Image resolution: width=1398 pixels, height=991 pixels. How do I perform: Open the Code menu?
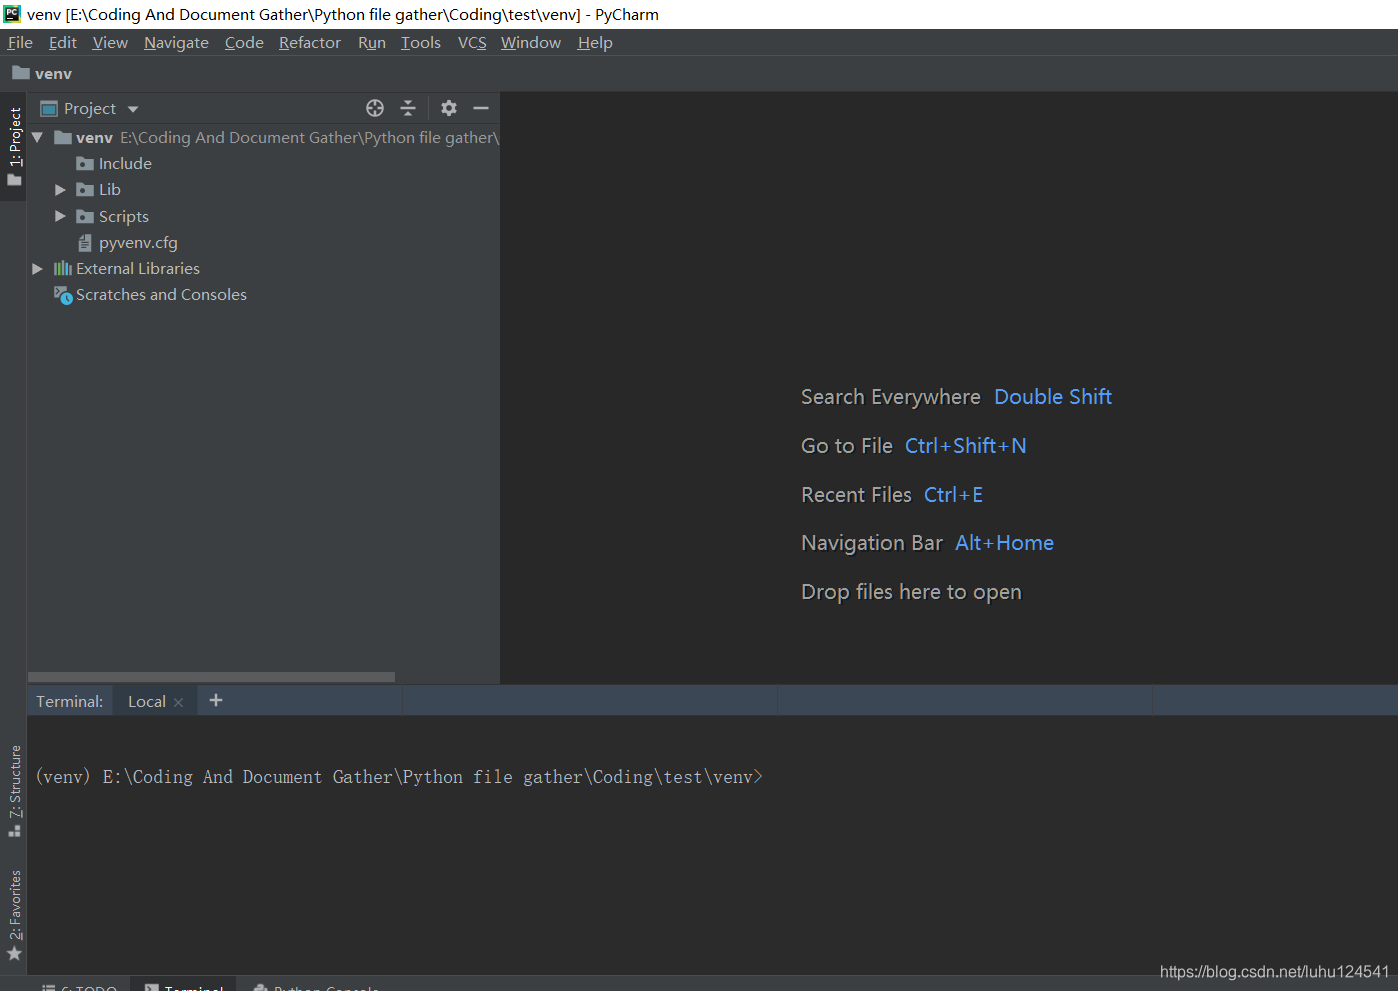244,42
